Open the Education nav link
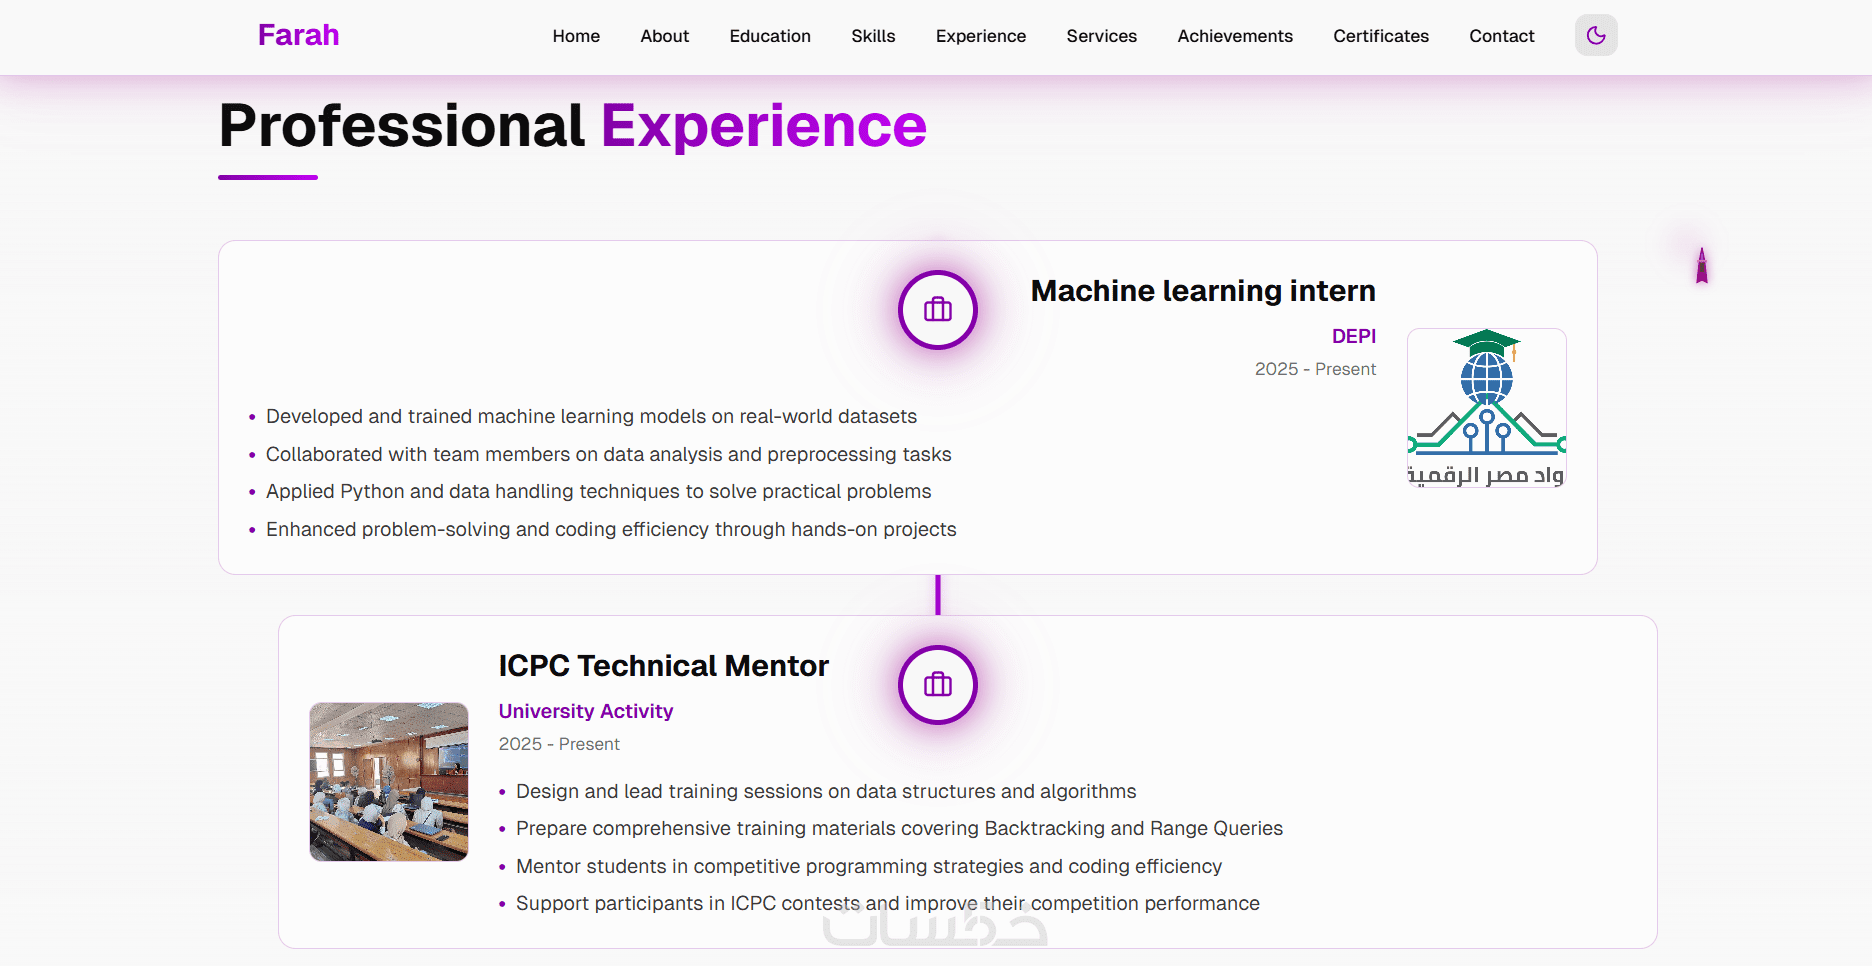This screenshot has width=1872, height=966. pyautogui.click(x=770, y=36)
